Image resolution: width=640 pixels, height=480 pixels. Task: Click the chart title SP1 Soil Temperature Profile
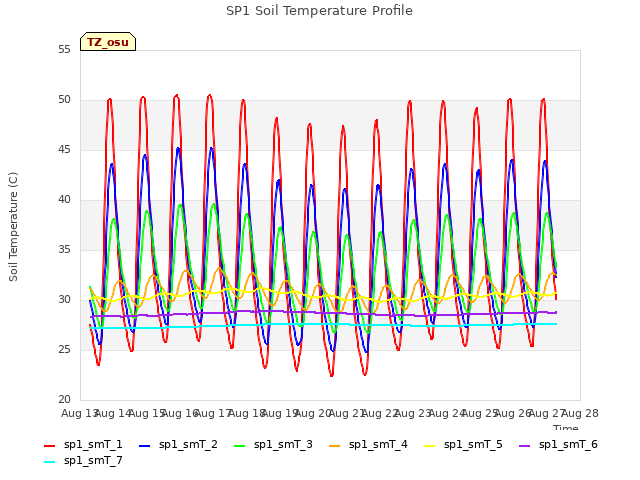[319, 11]
